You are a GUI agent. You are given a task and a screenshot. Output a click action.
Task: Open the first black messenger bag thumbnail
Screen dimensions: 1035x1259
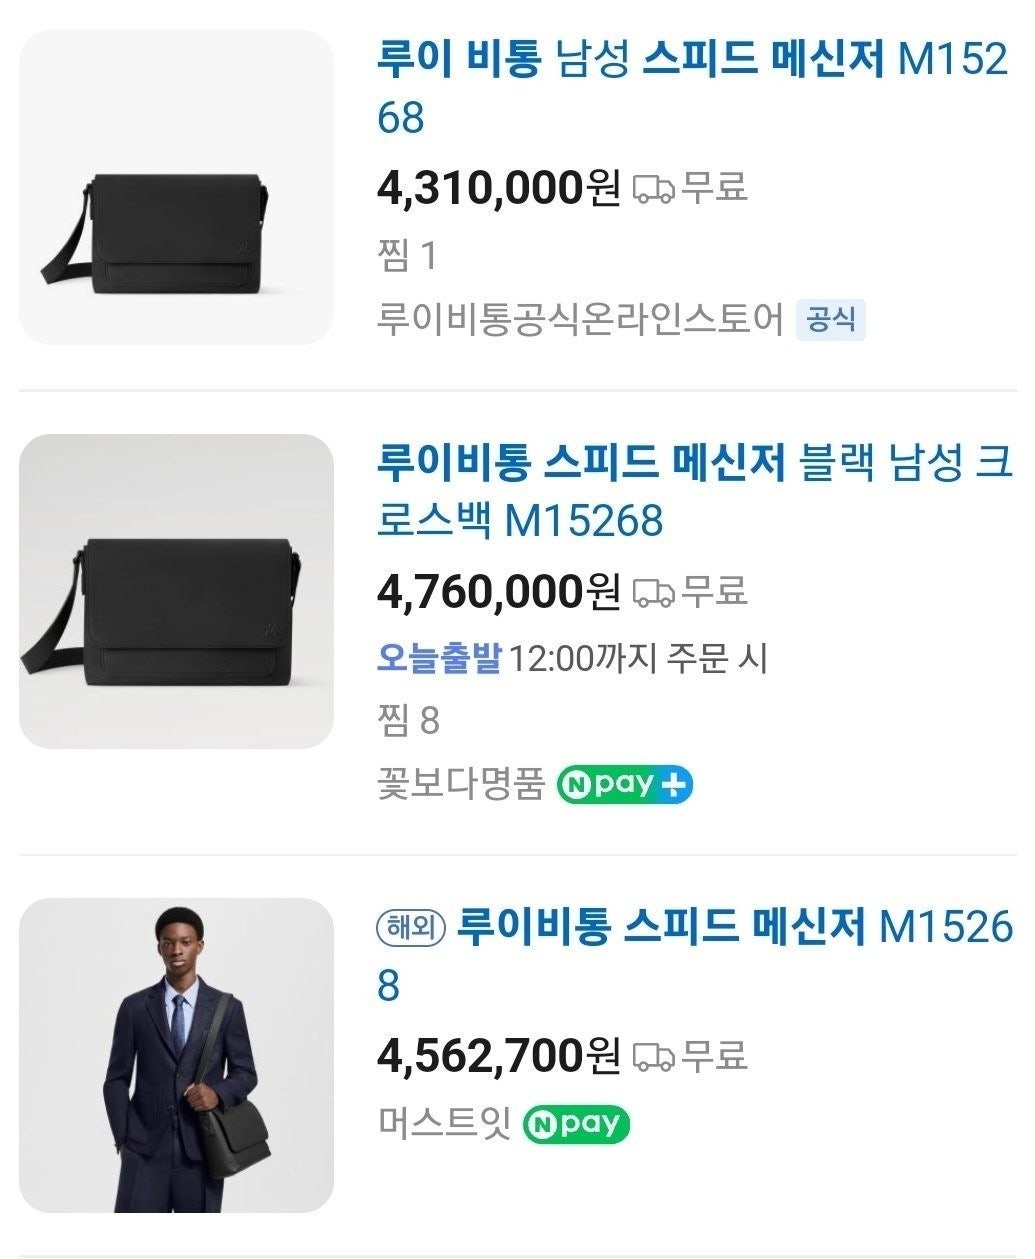tap(176, 188)
